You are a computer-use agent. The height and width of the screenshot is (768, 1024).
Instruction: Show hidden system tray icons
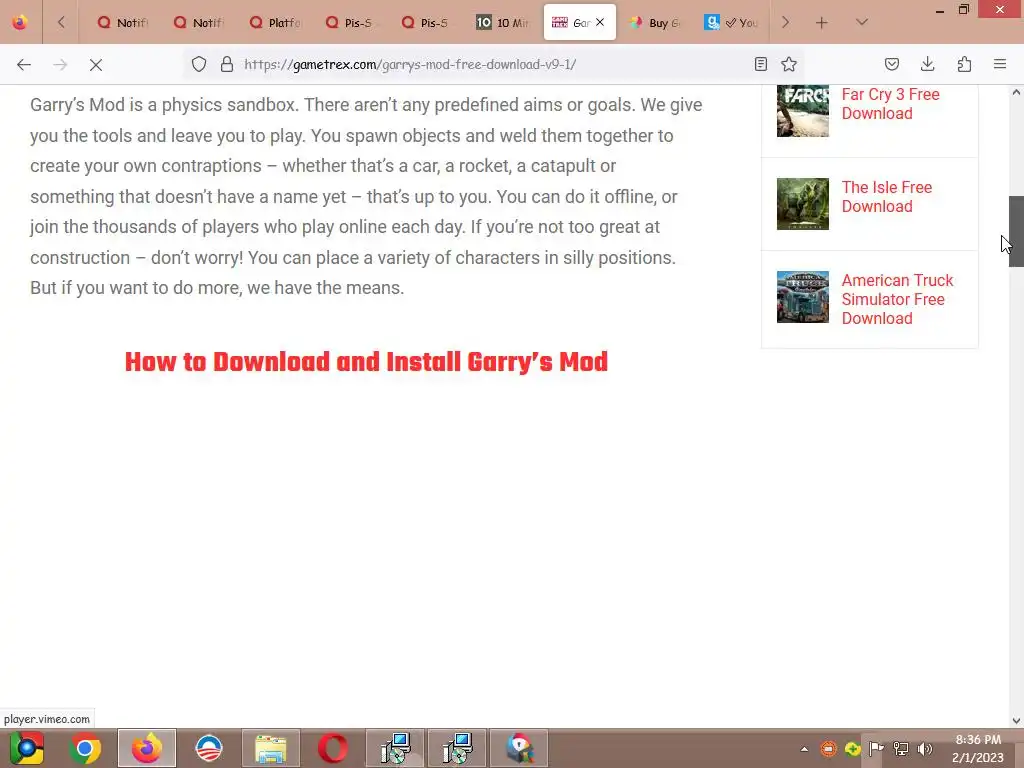[x=804, y=749]
